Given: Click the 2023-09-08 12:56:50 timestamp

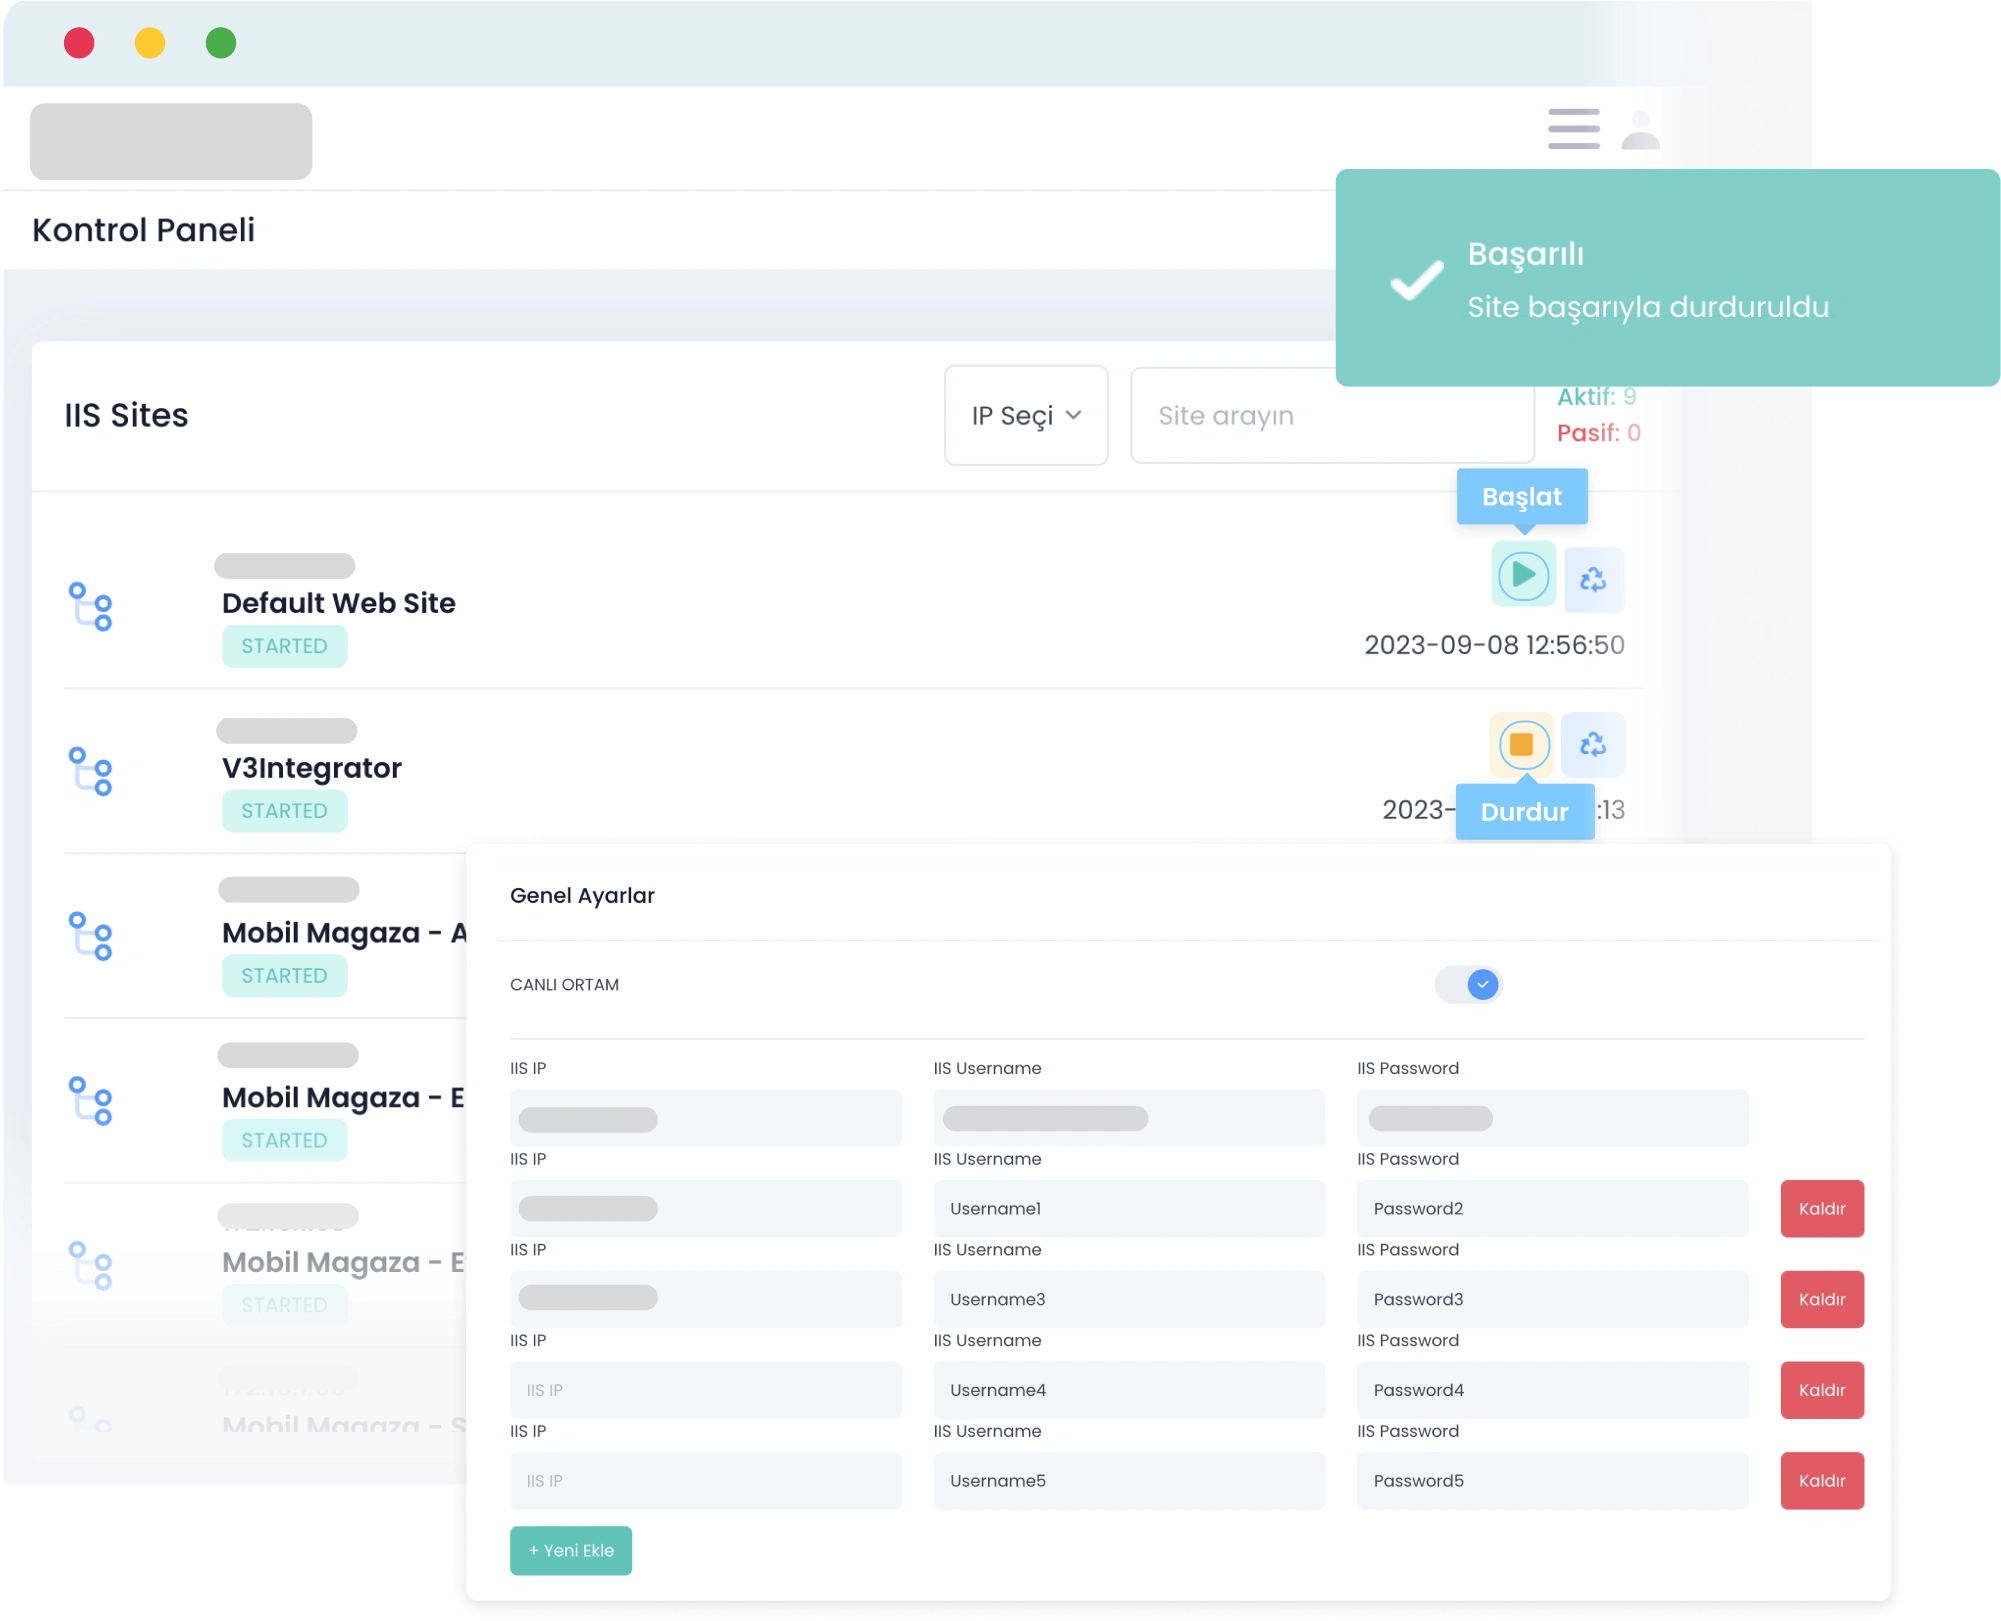Looking at the screenshot, I should pos(1494,645).
